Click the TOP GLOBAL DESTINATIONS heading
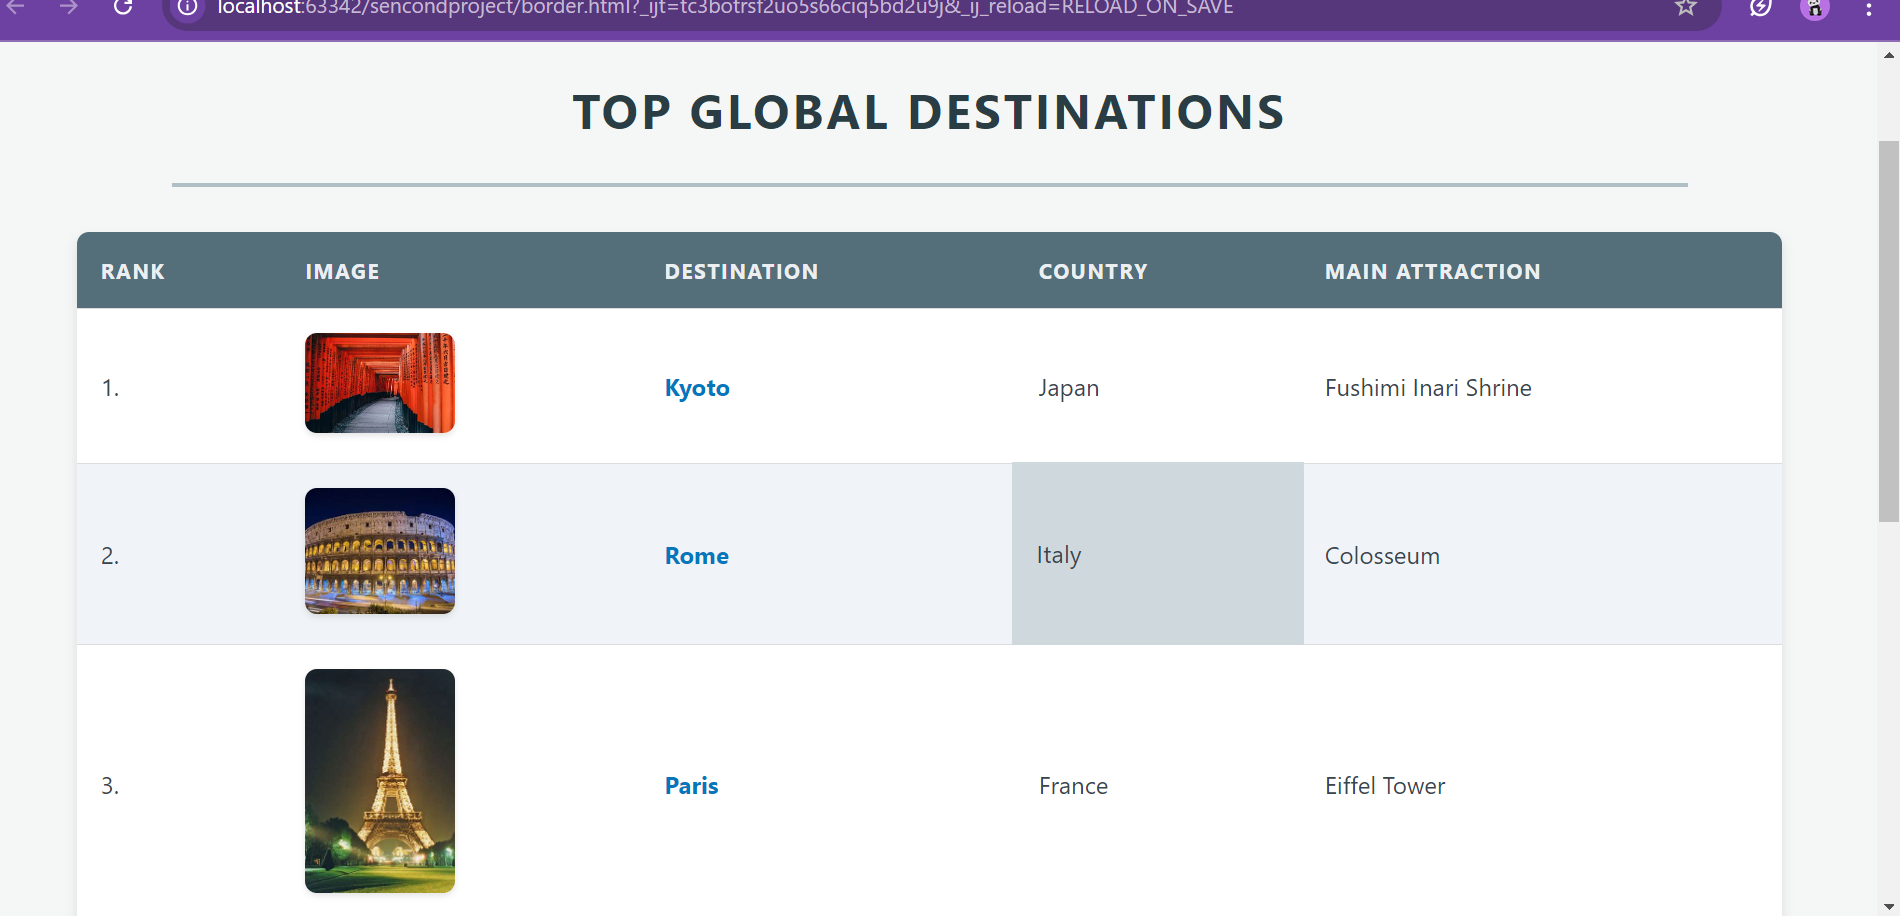1900x916 pixels. click(929, 112)
